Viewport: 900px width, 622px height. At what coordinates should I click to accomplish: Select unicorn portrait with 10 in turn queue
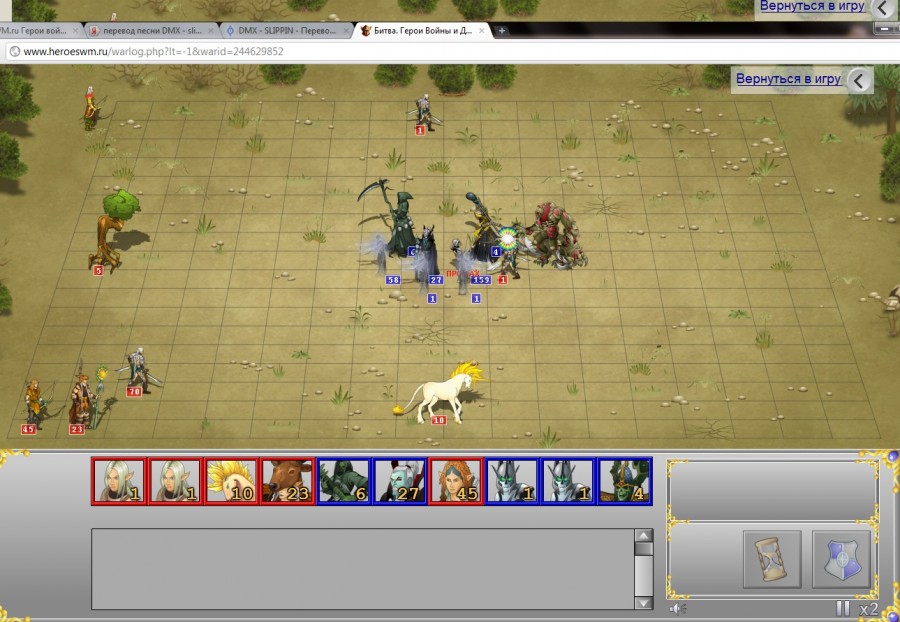point(231,481)
